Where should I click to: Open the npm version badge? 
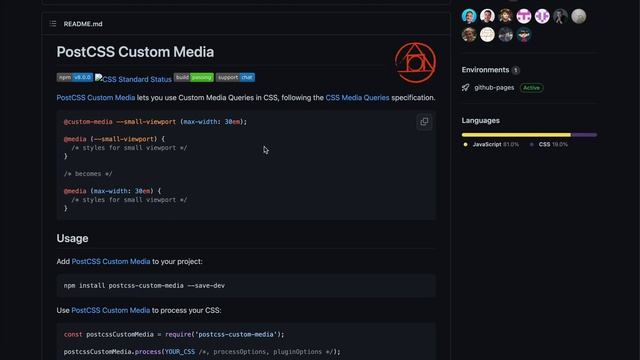[x=75, y=77]
